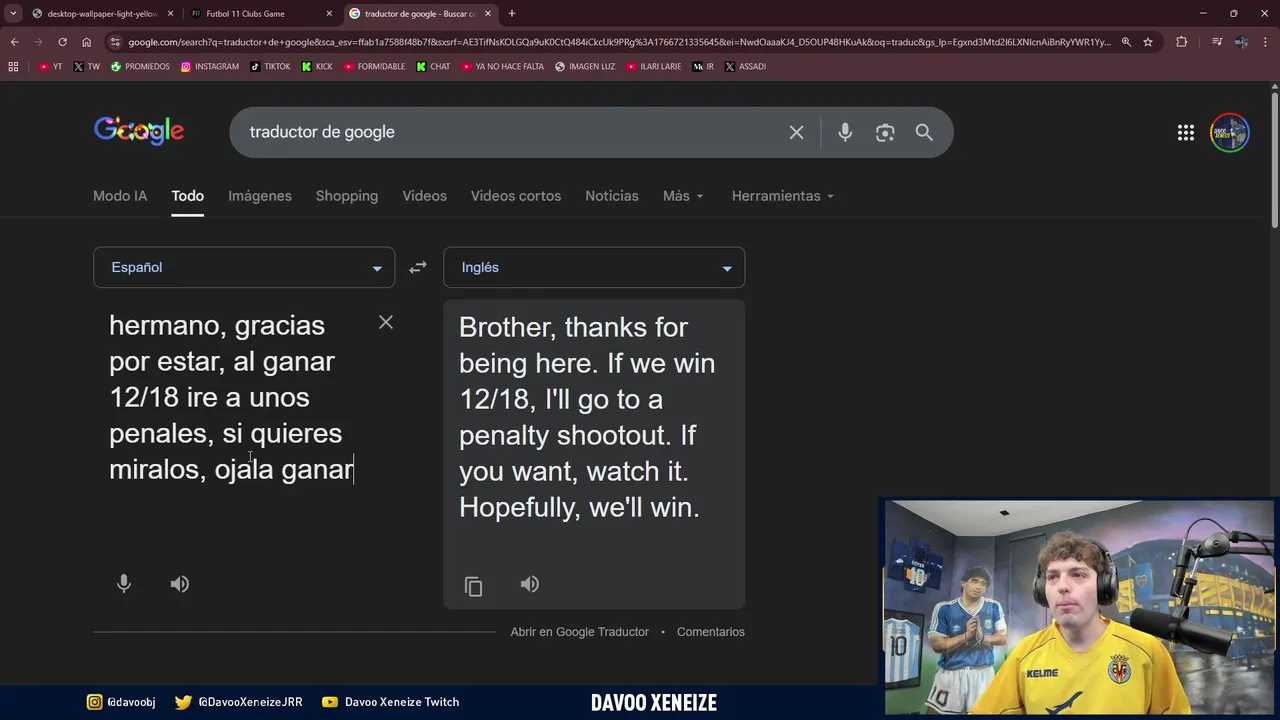Open the Inglés target language dropdown
The width and height of the screenshot is (1280, 720).
pos(594,267)
